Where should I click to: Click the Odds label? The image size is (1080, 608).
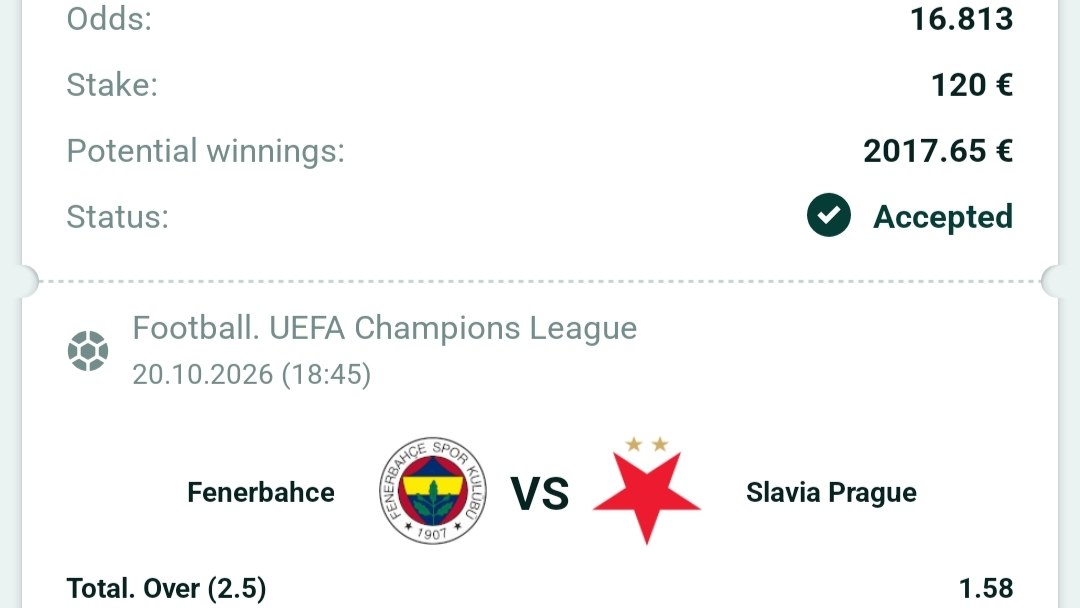point(109,19)
